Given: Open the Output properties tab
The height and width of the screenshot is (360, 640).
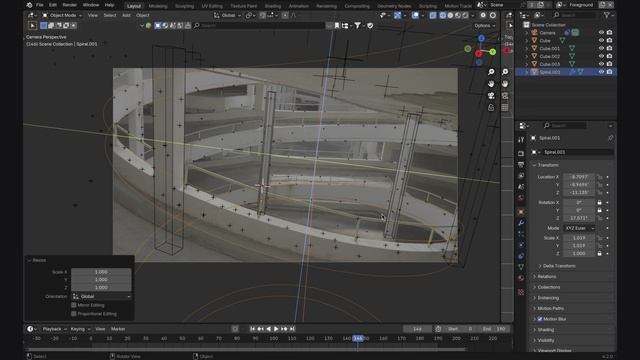Looking at the screenshot, I should [x=521, y=164].
